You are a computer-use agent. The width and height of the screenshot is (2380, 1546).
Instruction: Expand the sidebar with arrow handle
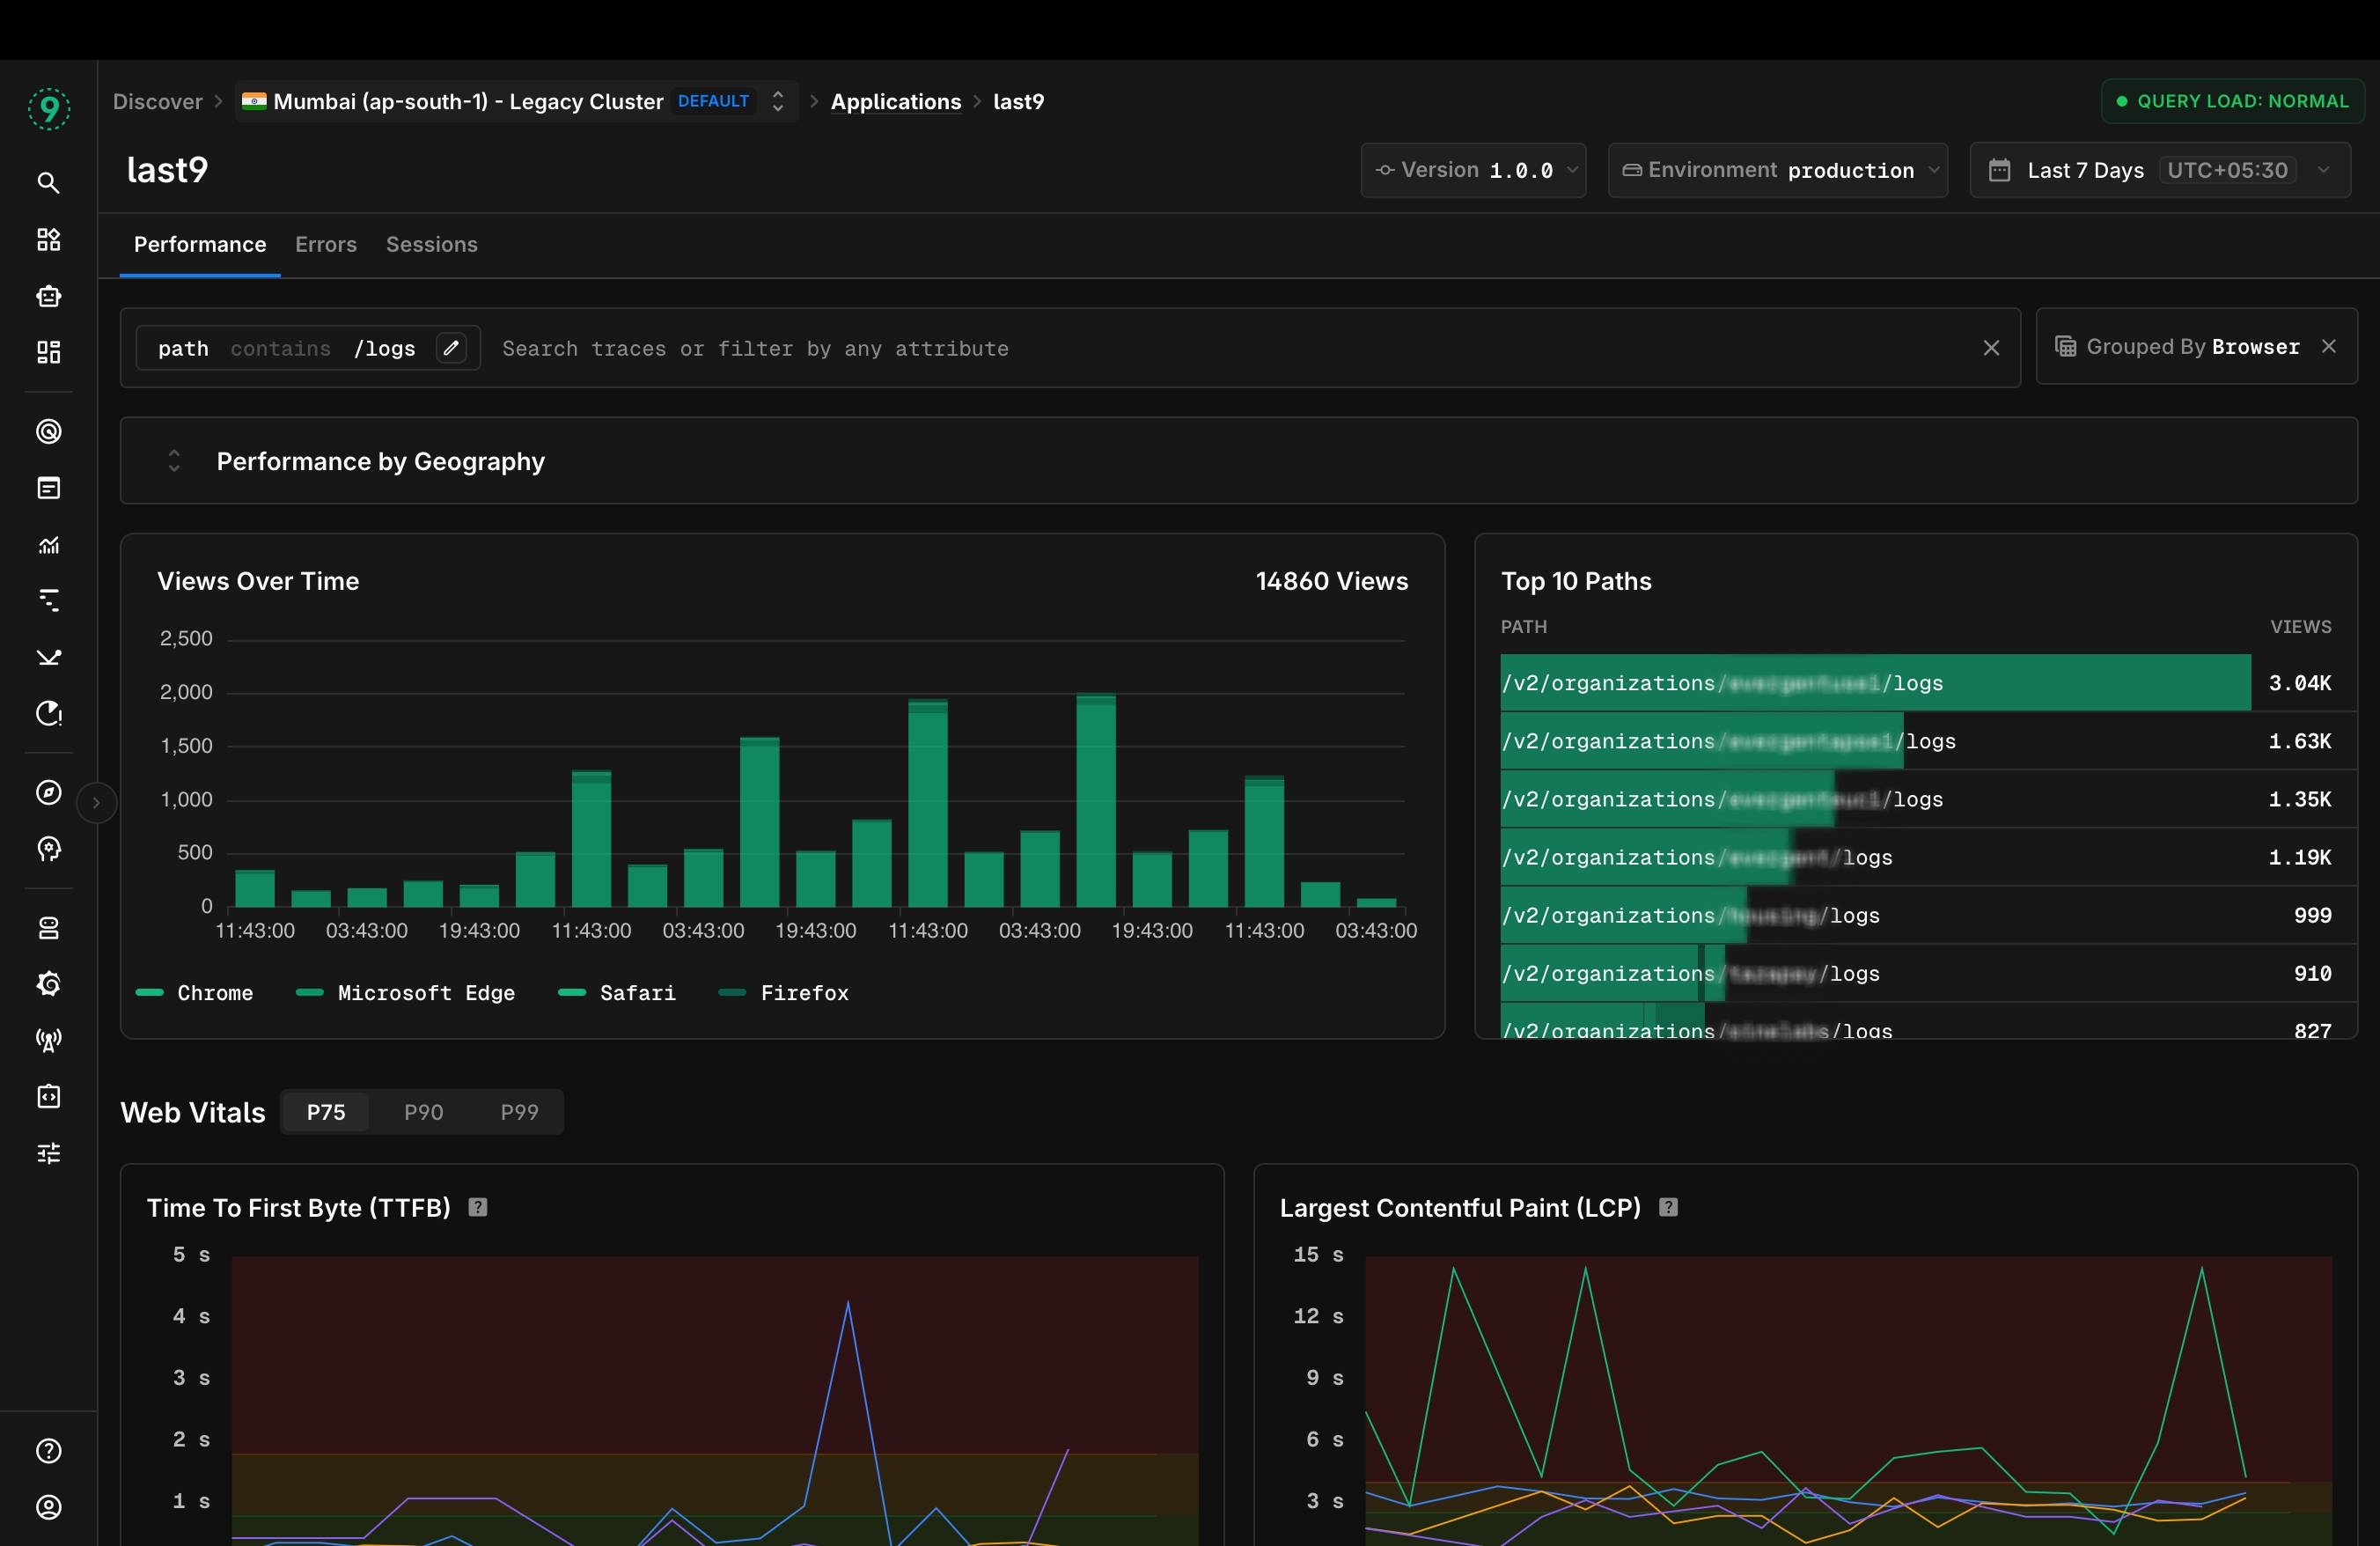[96, 802]
